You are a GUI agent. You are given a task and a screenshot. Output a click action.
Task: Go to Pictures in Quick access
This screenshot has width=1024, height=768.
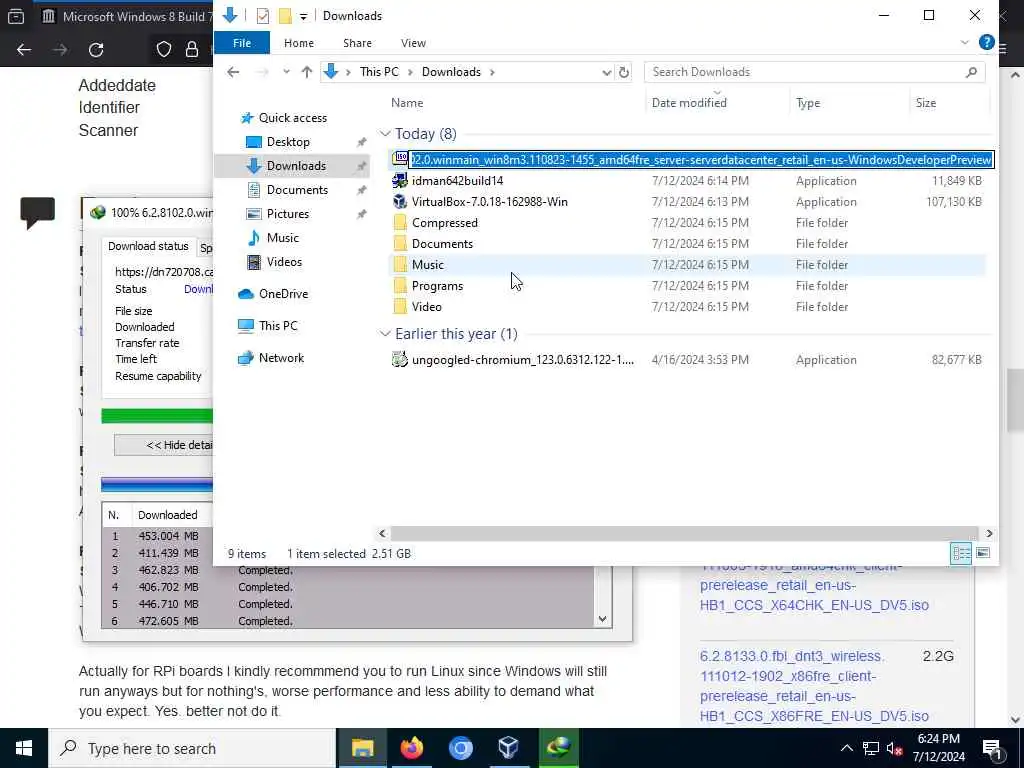tap(287, 214)
